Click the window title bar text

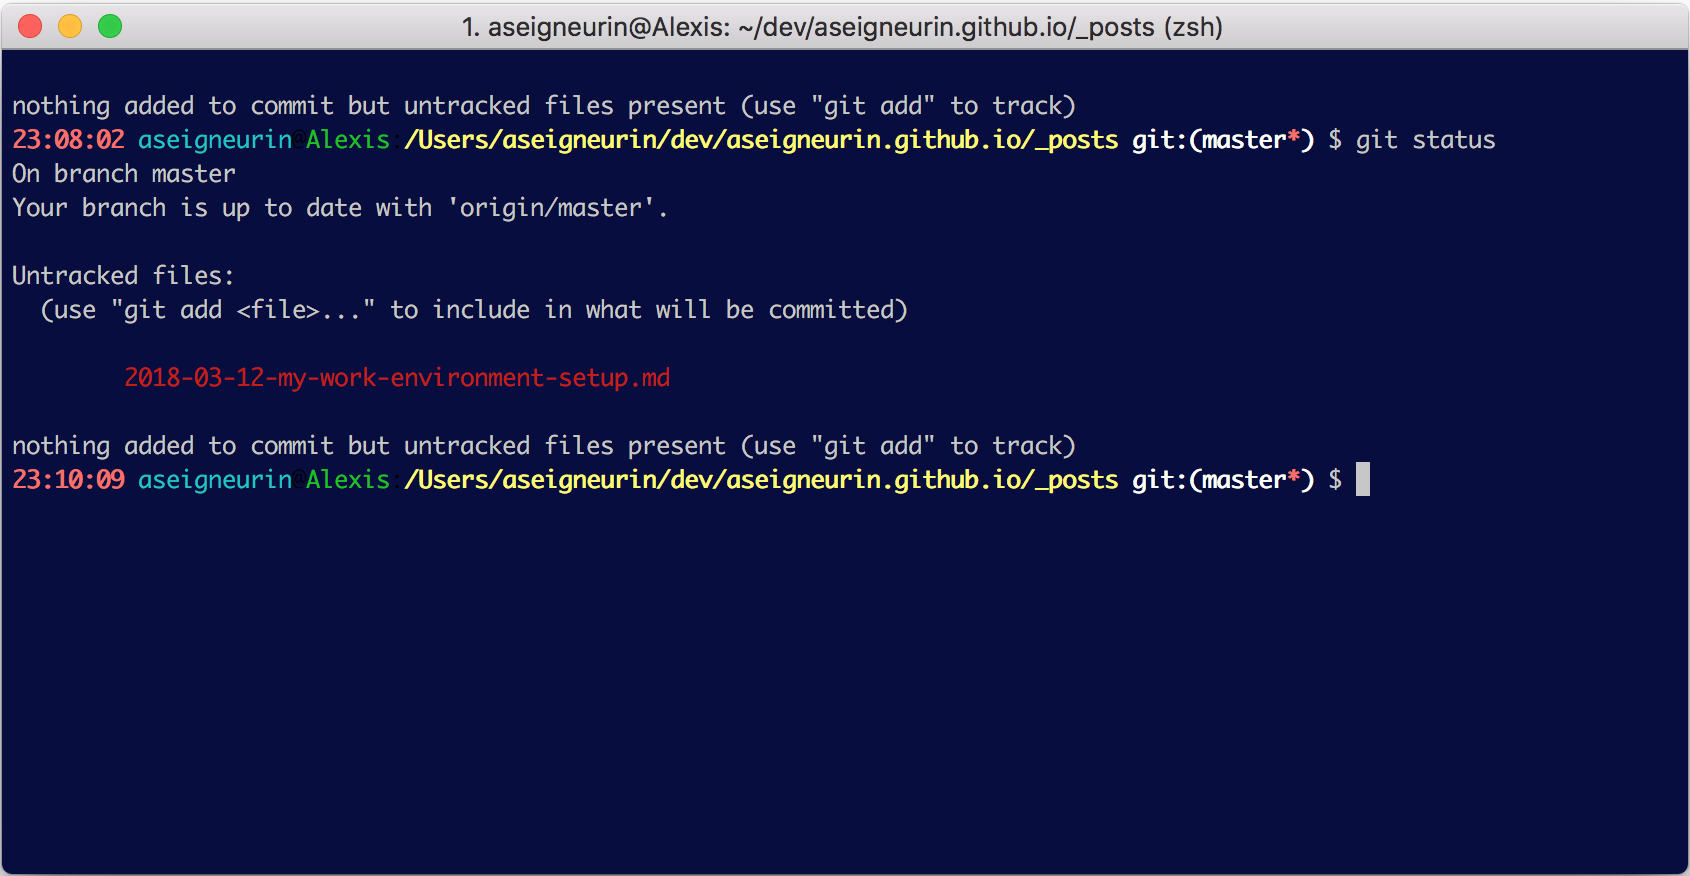[842, 27]
